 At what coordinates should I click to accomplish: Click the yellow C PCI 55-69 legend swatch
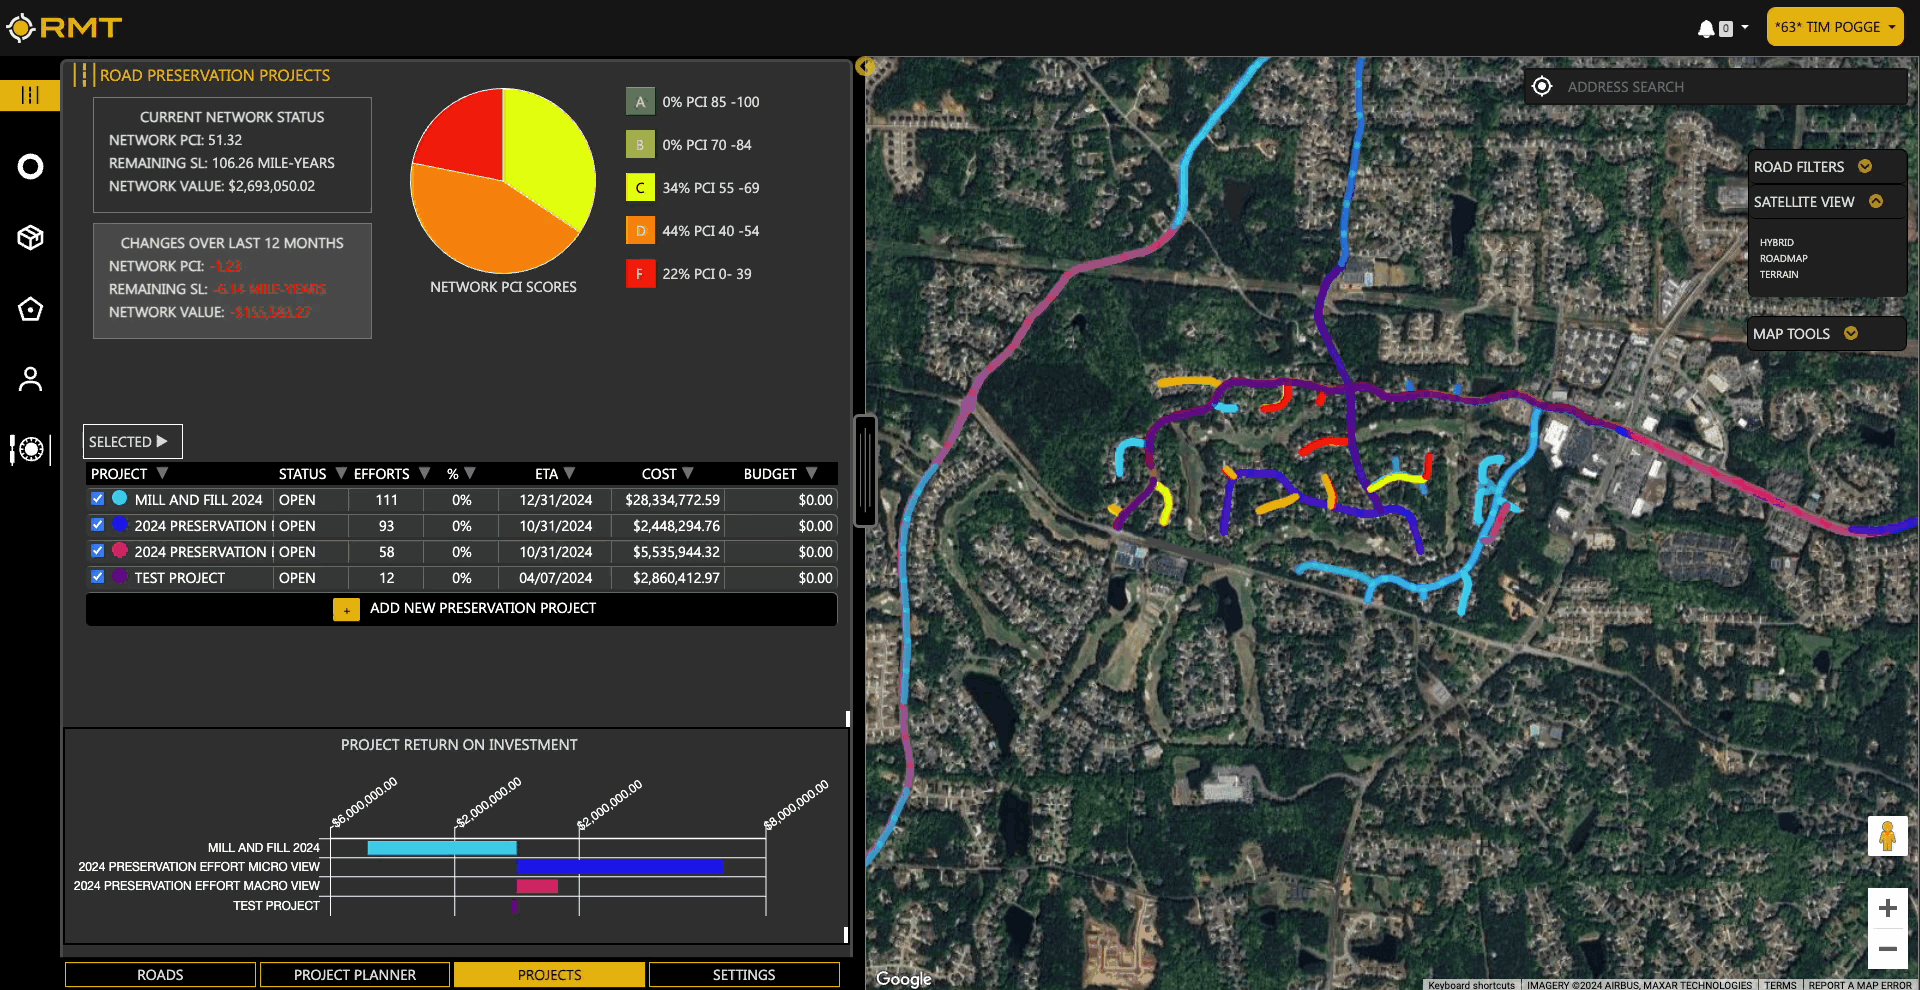(640, 188)
